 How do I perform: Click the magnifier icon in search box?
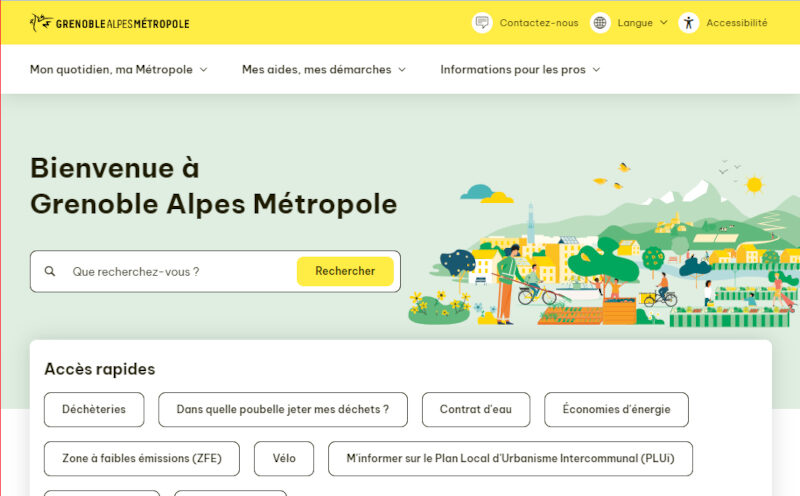point(49,271)
